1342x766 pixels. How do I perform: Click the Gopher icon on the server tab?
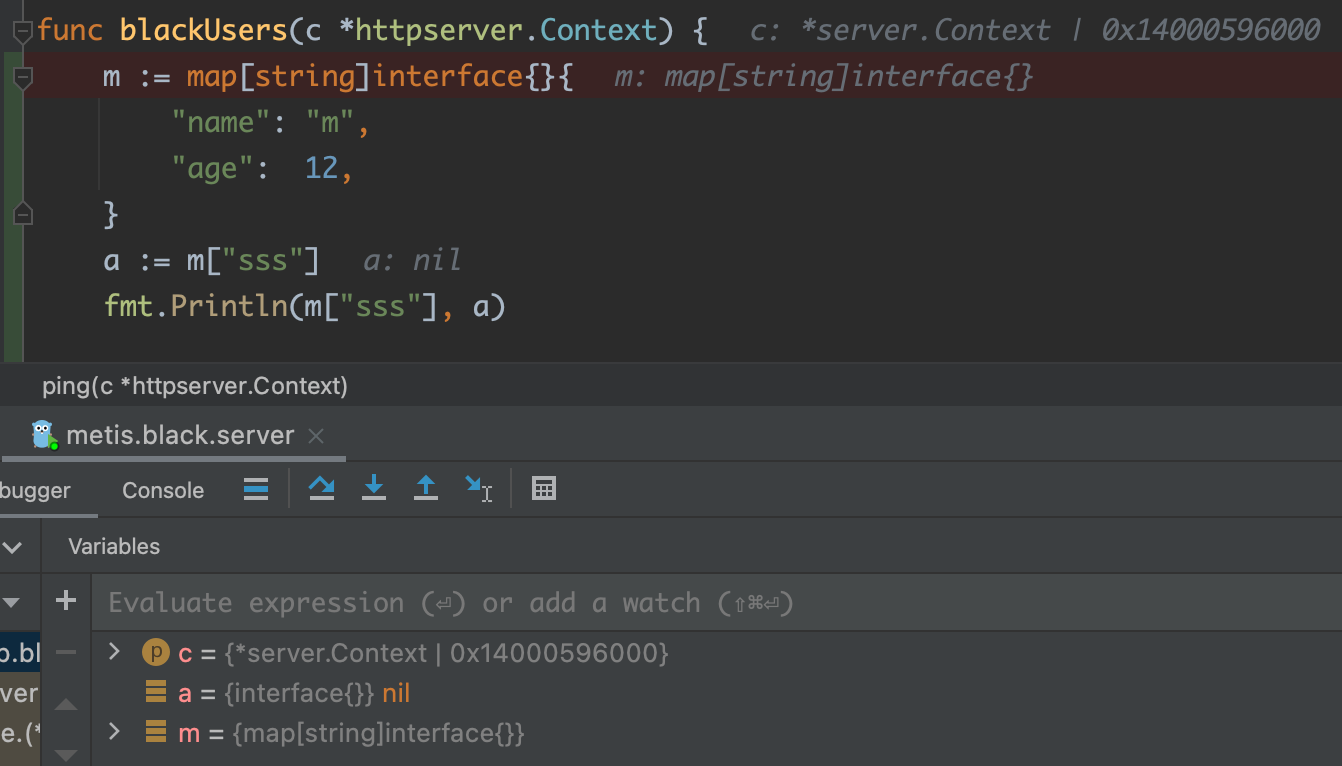(x=43, y=434)
